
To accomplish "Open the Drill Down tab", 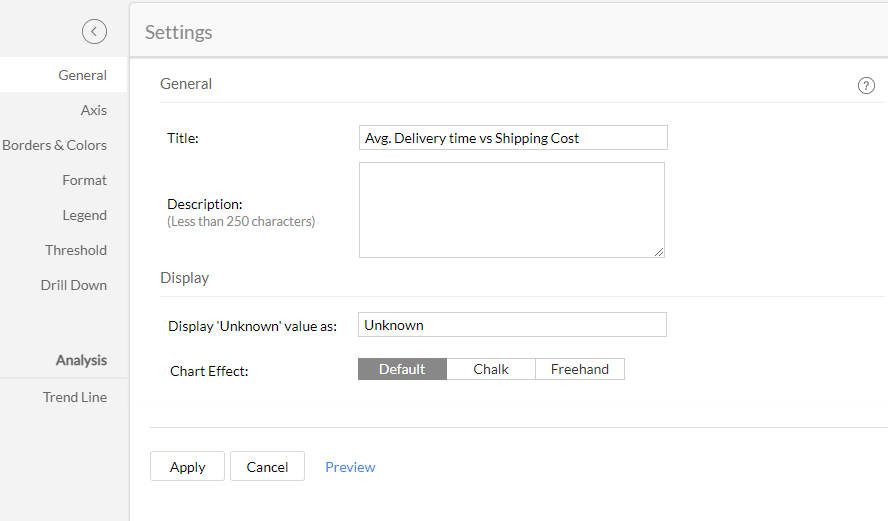I will coord(74,285).
